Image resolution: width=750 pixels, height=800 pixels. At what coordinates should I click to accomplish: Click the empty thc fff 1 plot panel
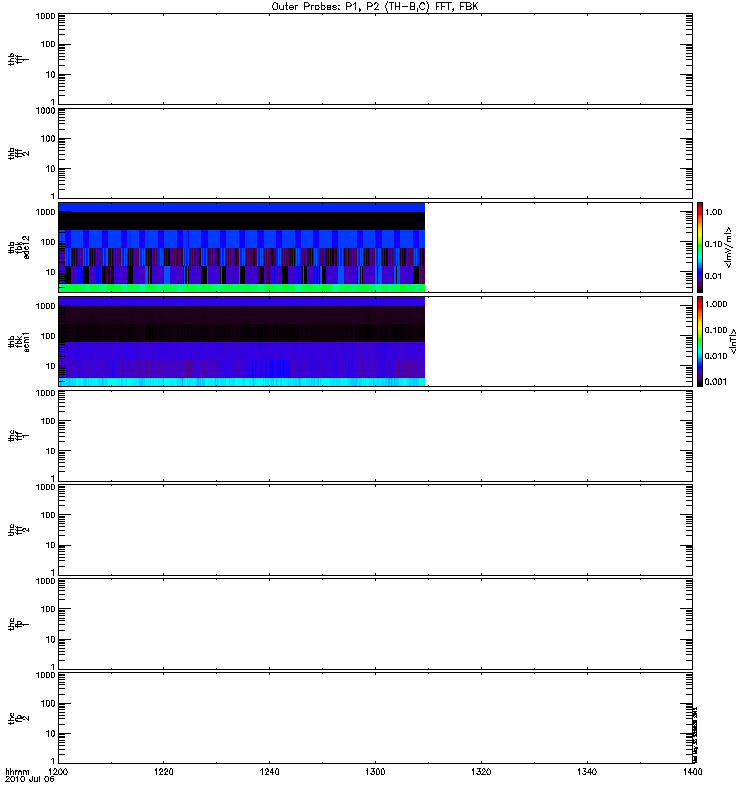(x=376, y=436)
